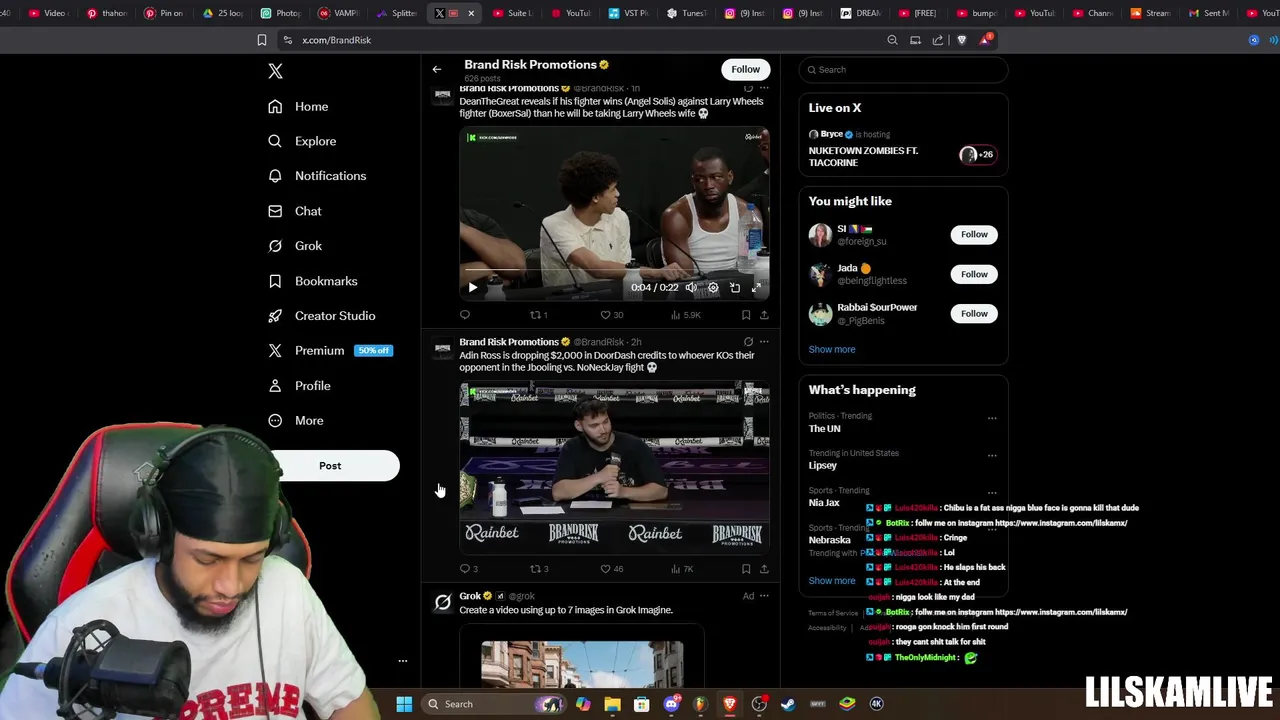Go back using the arrow beside Brand Risk Promotions

(437, 69)
